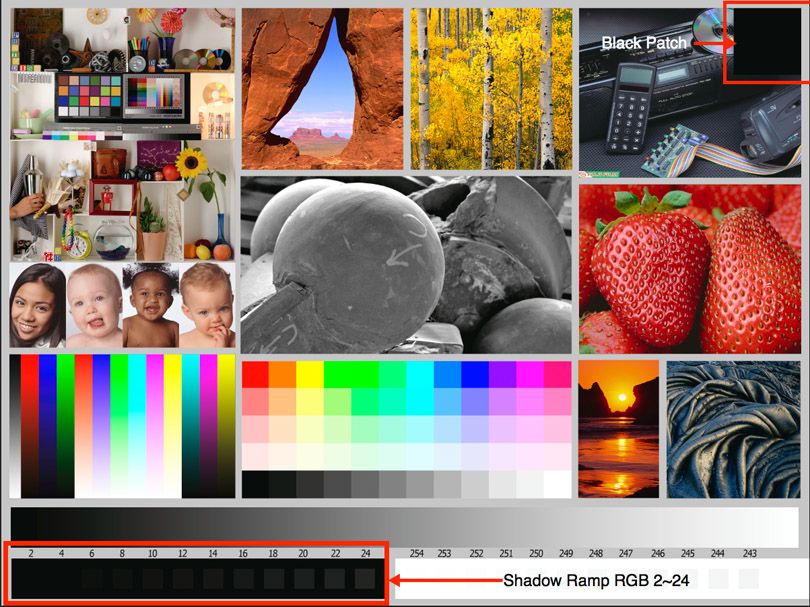Select the smiling dark-haired woman portrait
The width and height of the screenshot is (810, 607).
coord(38,305)
